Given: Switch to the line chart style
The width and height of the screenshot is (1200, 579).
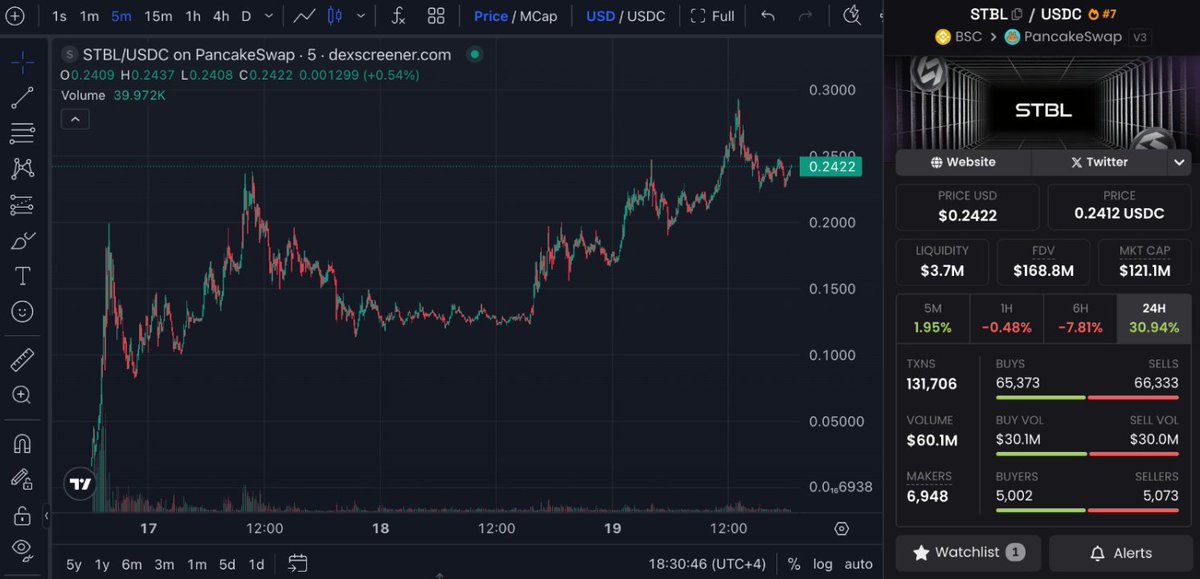Looking at the screenshot, I should (305, 16).
